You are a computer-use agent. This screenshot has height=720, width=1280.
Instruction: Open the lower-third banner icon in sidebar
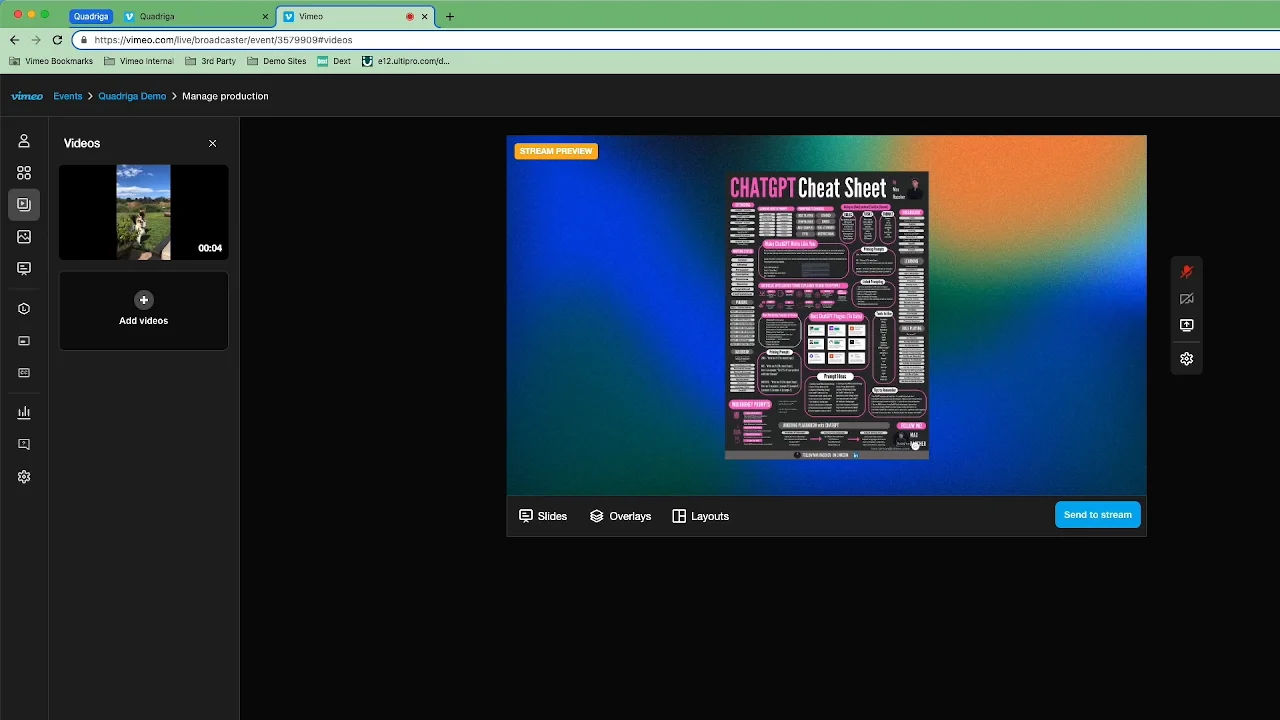[x=24, y=341]
